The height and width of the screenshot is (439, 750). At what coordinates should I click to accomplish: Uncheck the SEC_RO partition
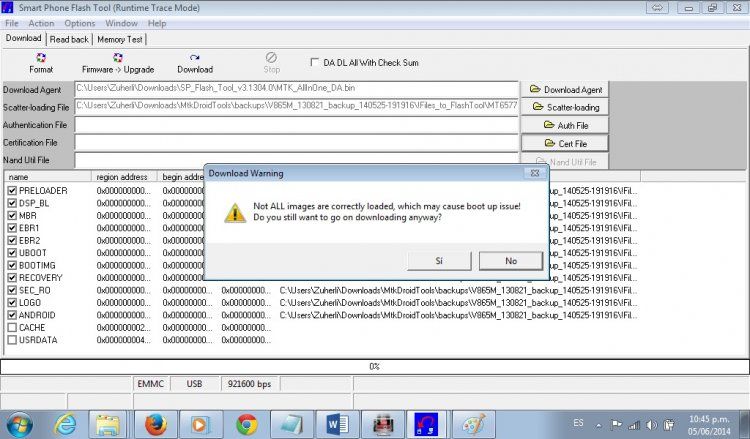12,290
